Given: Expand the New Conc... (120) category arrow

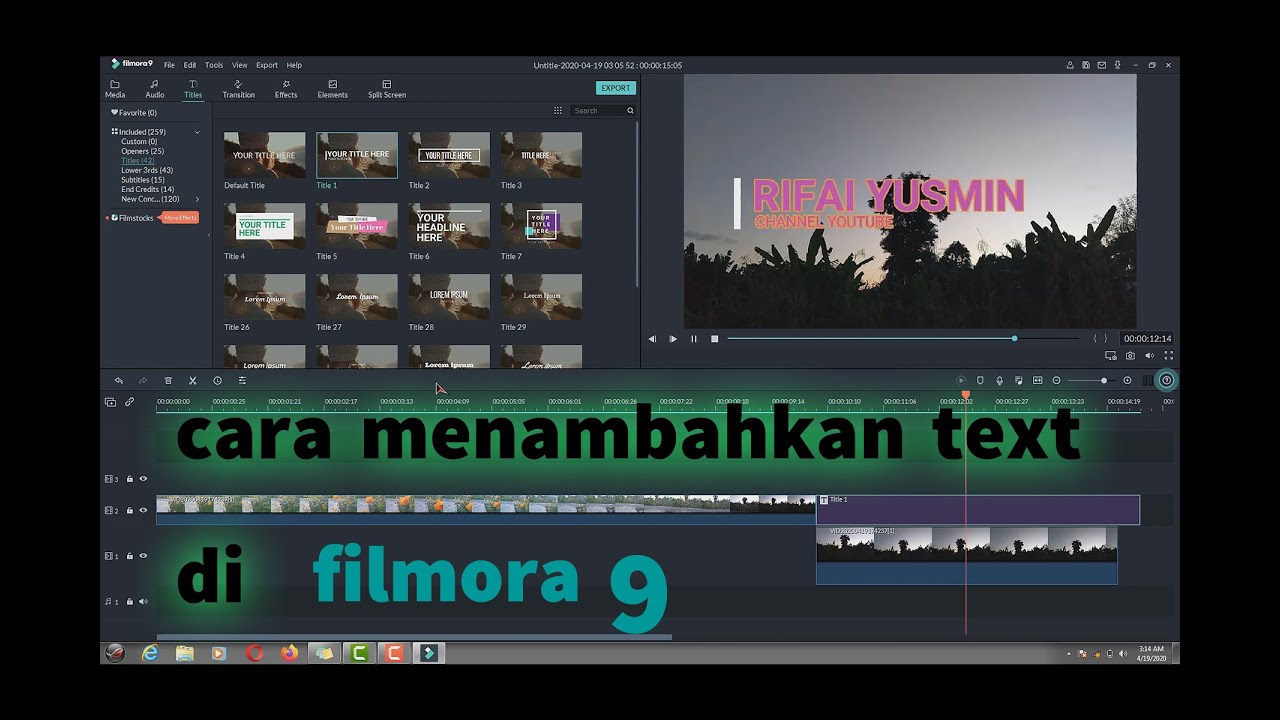Looking at the screenshot, I should tap(197, 199).
